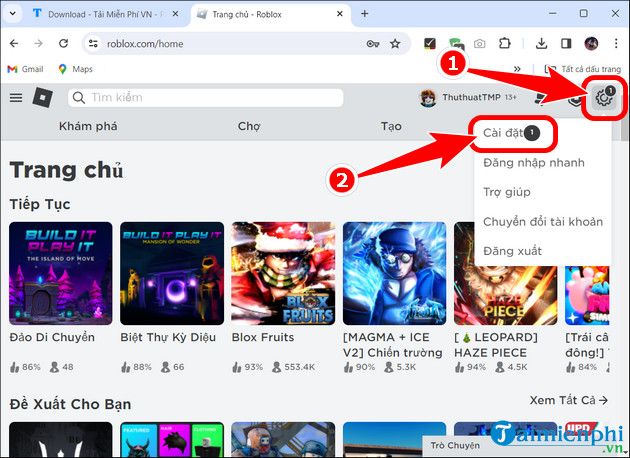Click the Biệt Thự Kỳ Diệu title

[x=168, y=337]
